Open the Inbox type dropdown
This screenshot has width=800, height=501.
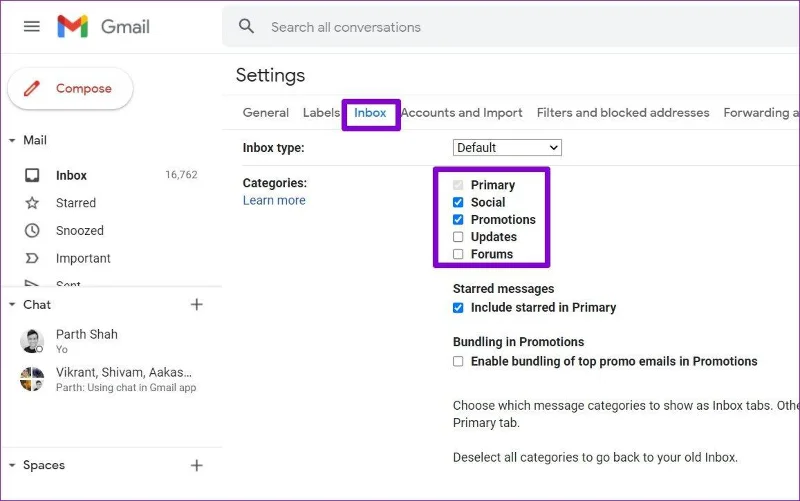[x=507, y=147]
